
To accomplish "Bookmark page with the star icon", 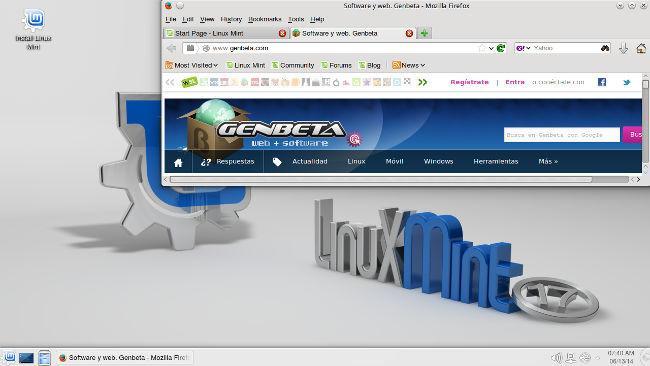I will 482,48.
